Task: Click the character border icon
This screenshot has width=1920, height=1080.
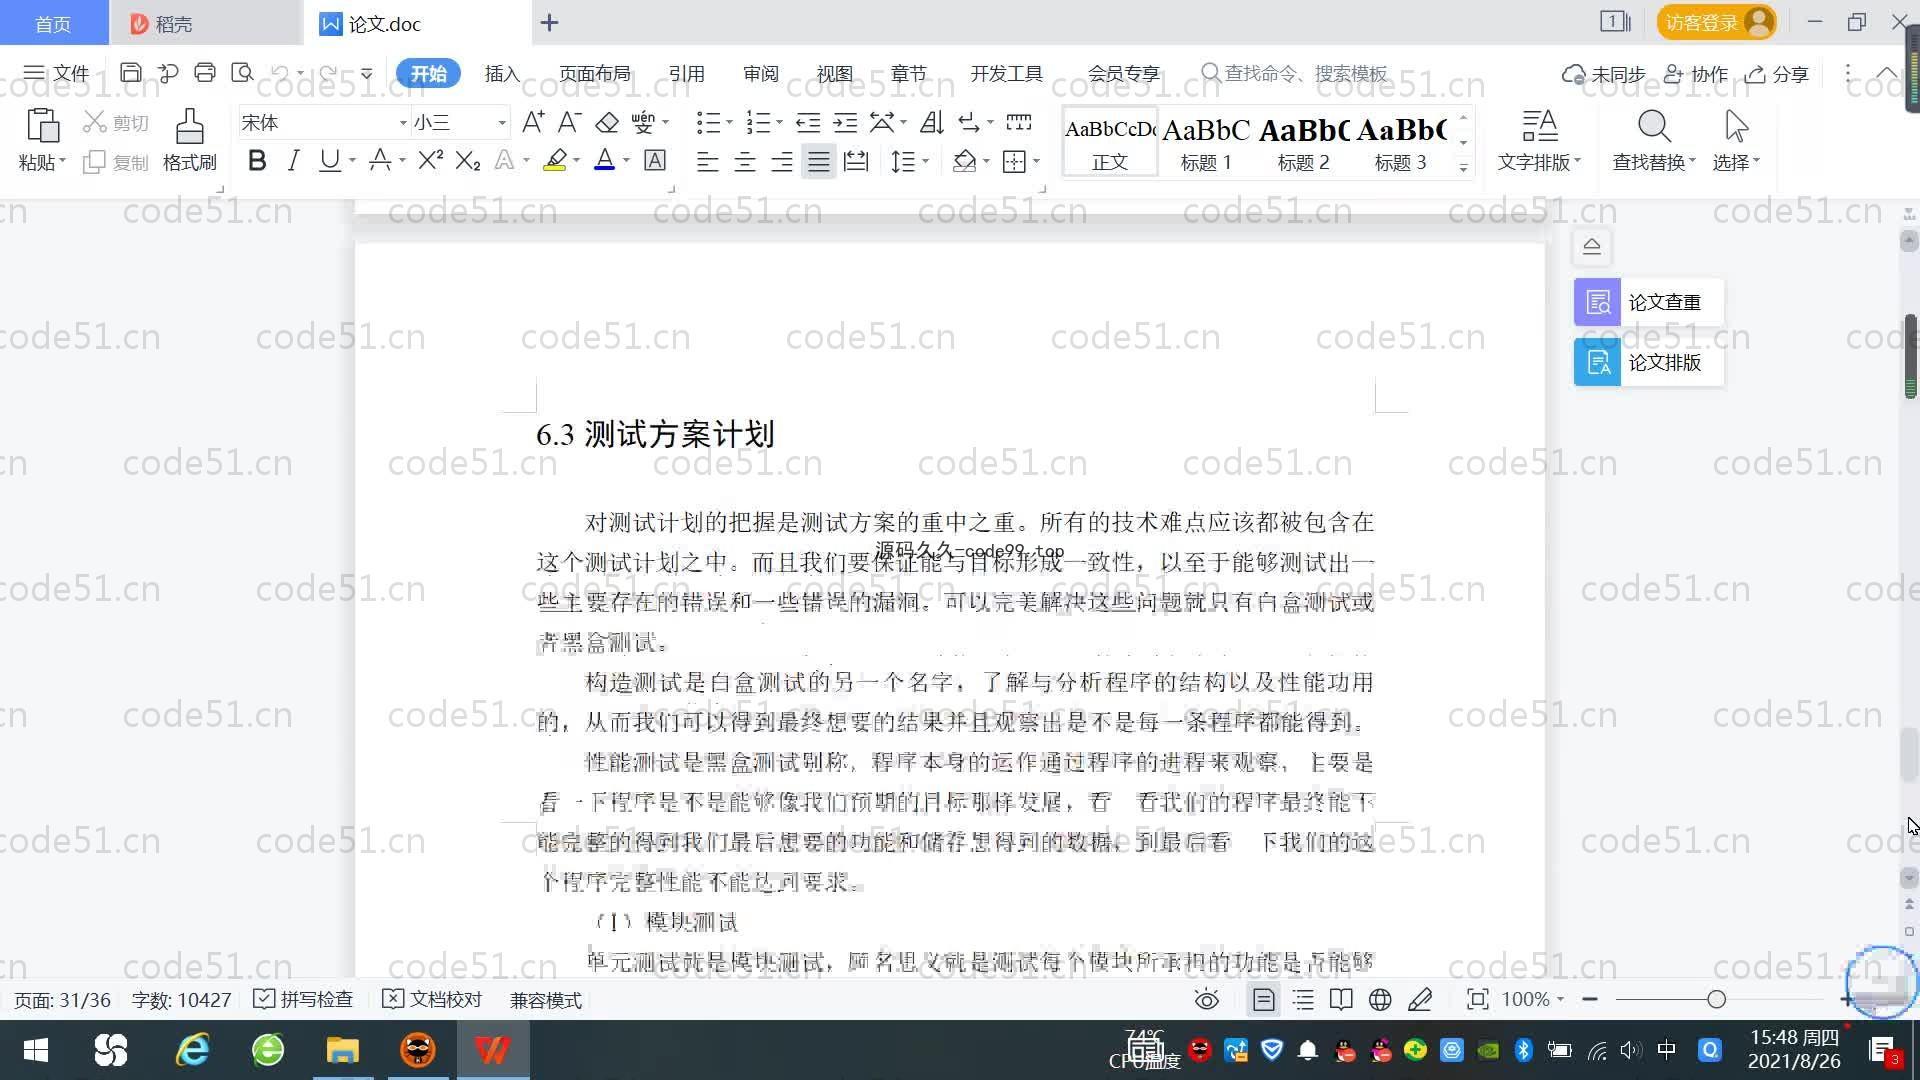Action: pos(655,161)
